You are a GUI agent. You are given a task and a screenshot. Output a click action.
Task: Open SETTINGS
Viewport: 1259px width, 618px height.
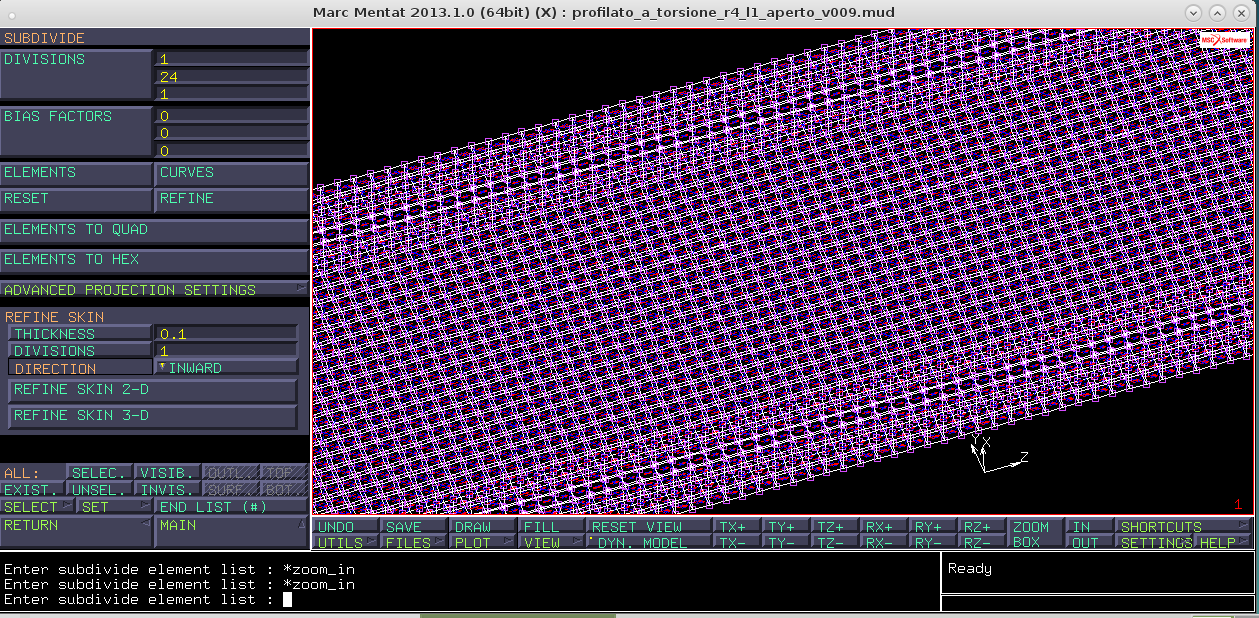pos(1157,542)
